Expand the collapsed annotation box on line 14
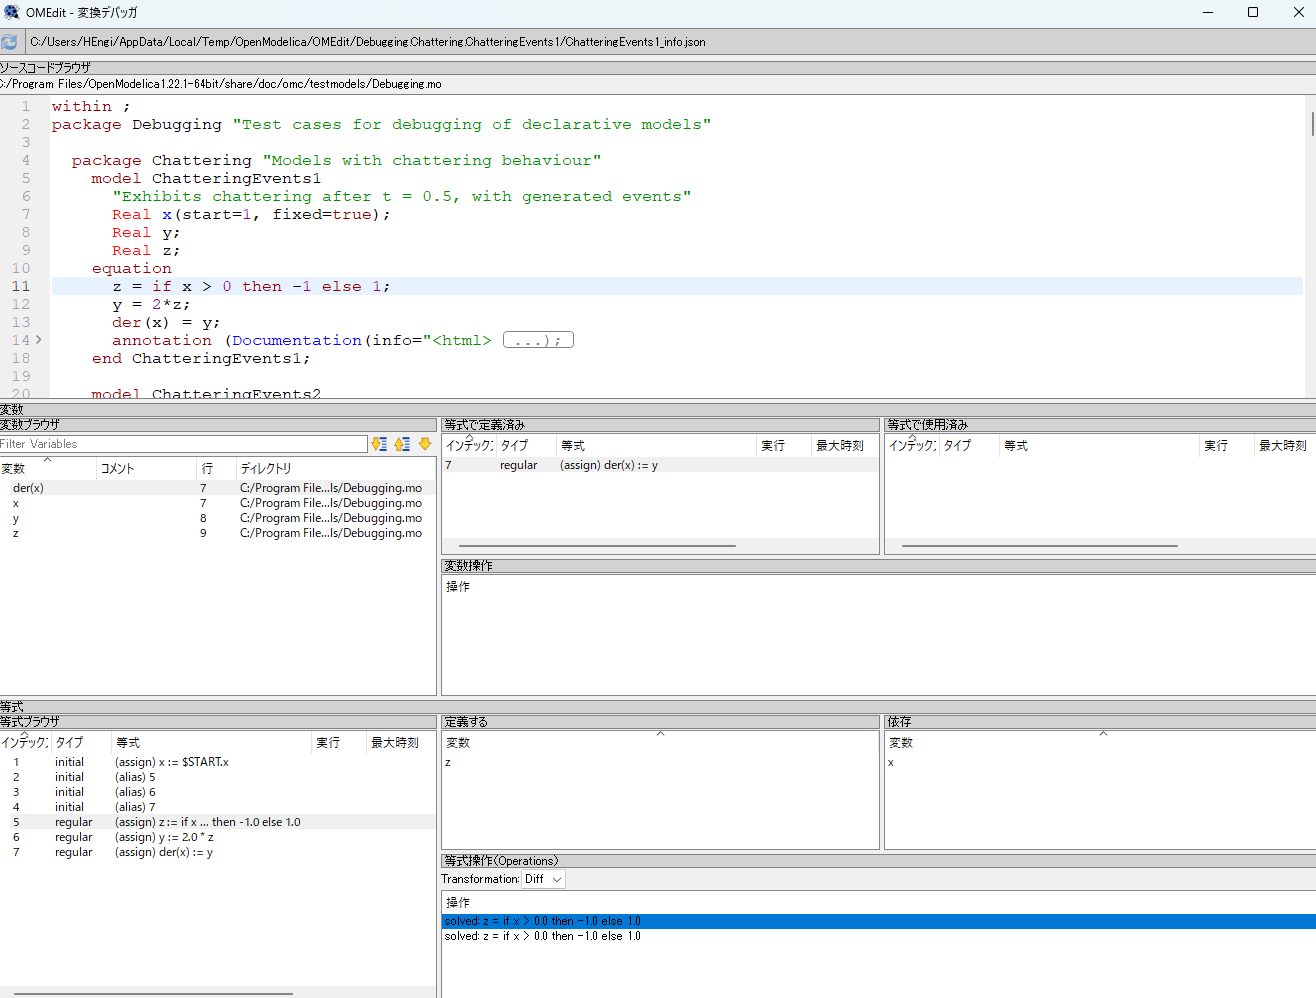 pos(538,339)
